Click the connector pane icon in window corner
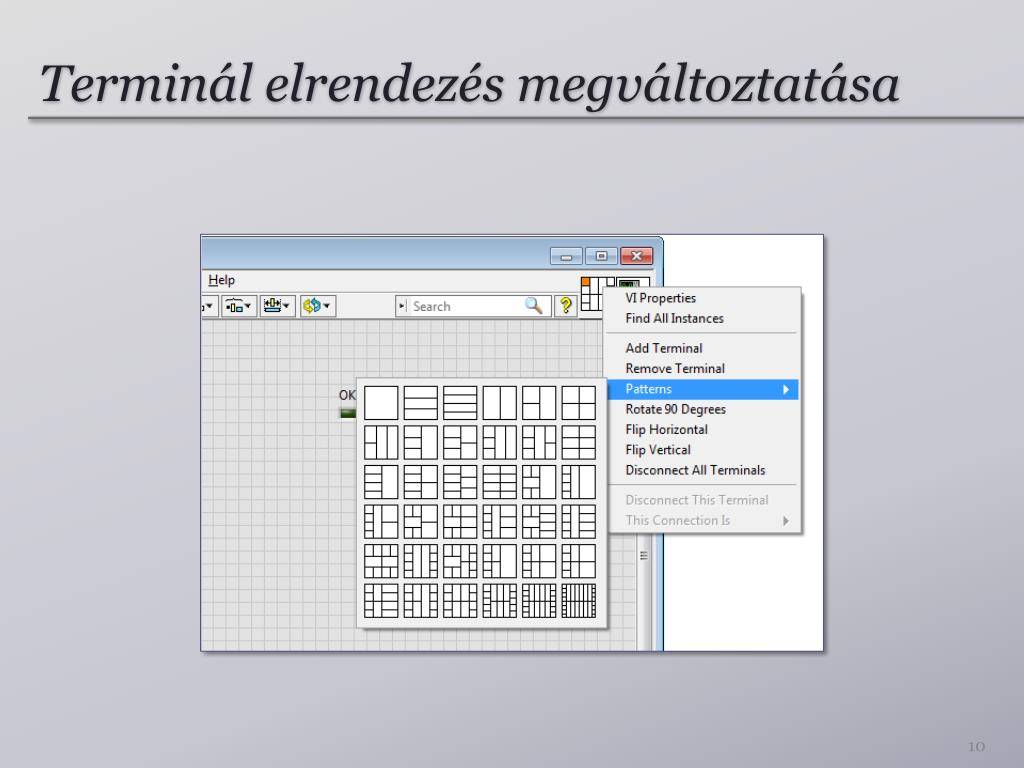The width and height of the screenshot is (1024, 768). pos(592,293)
